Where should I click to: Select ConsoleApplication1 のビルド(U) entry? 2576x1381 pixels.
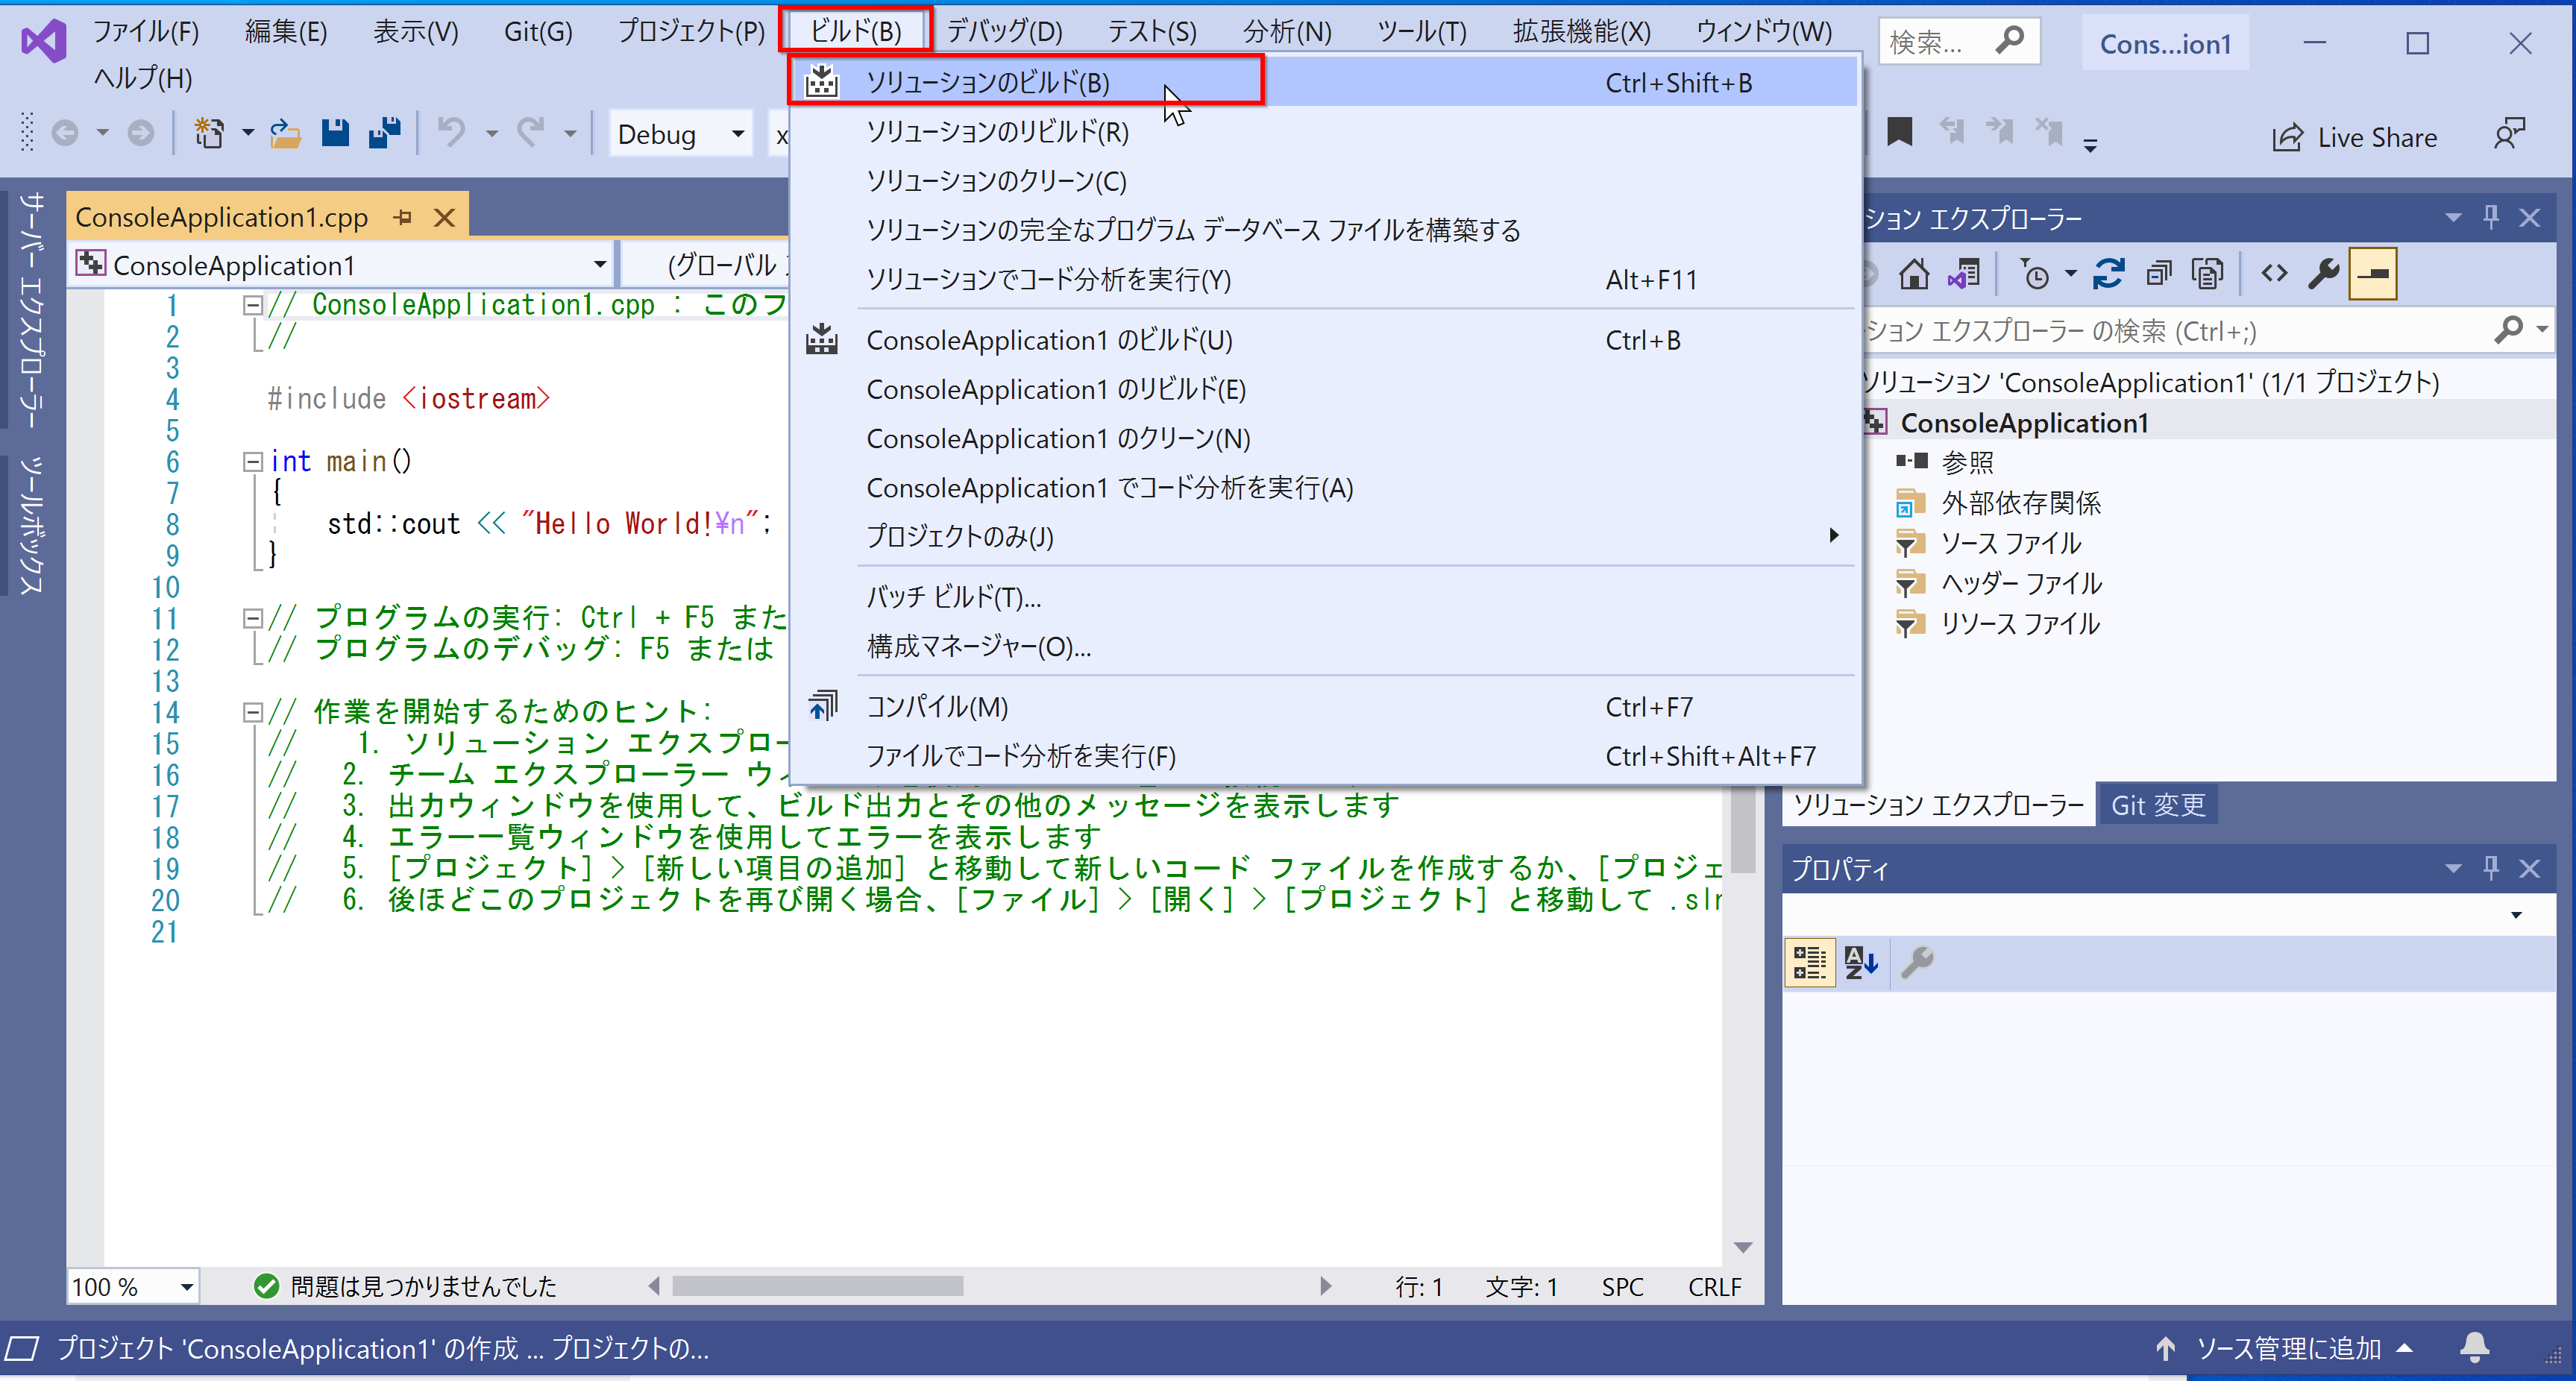tap(1324, 340)
